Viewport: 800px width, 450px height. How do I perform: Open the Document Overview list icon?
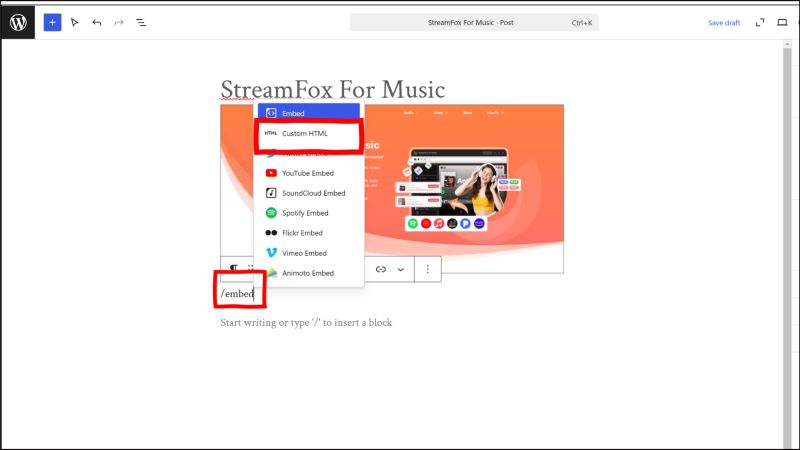pyautogui.click(x=141, y=22)
